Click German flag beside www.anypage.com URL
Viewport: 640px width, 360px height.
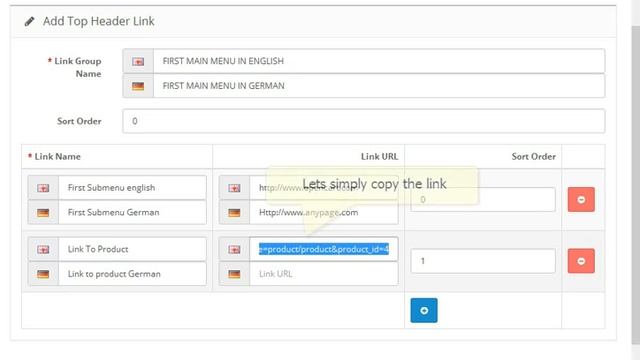click(x=234, y=212)
